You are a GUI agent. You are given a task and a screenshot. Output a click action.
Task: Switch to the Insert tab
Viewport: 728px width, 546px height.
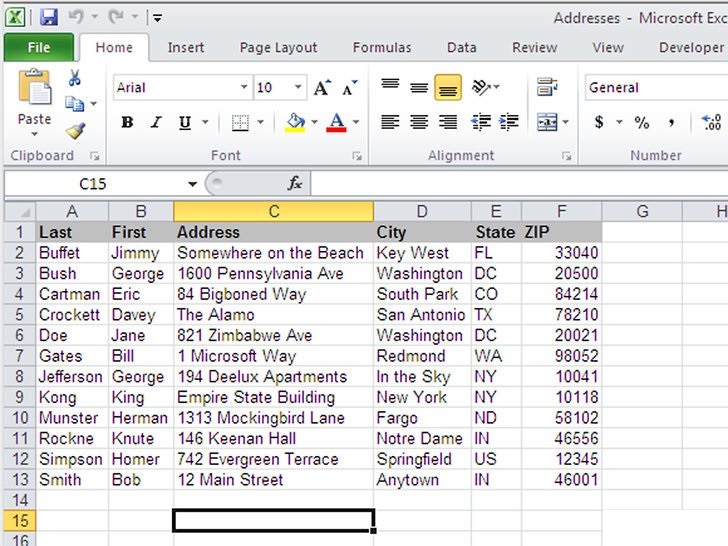pos(186,47)
